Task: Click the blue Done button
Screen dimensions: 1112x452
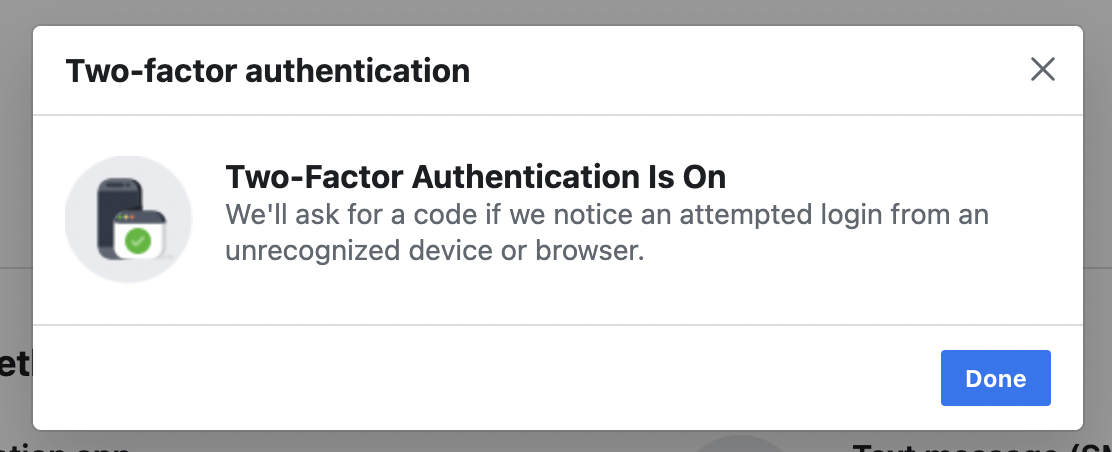Action: (996, 378)
